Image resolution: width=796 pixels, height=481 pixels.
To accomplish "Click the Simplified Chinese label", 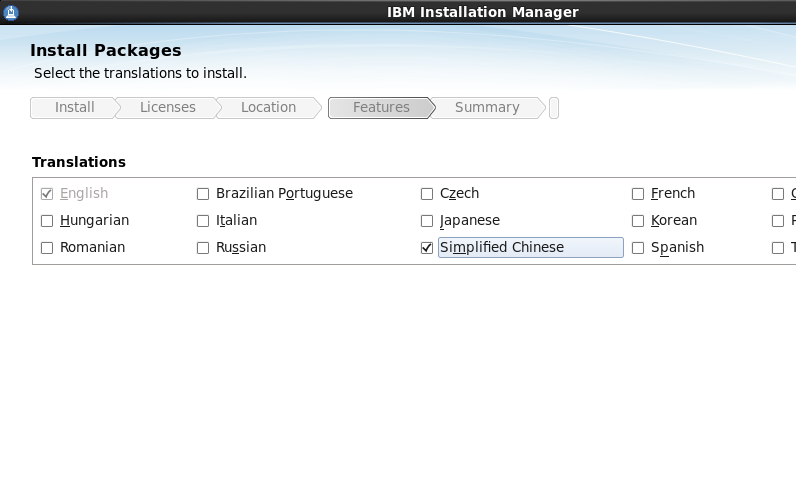I will tap(502, 247).
